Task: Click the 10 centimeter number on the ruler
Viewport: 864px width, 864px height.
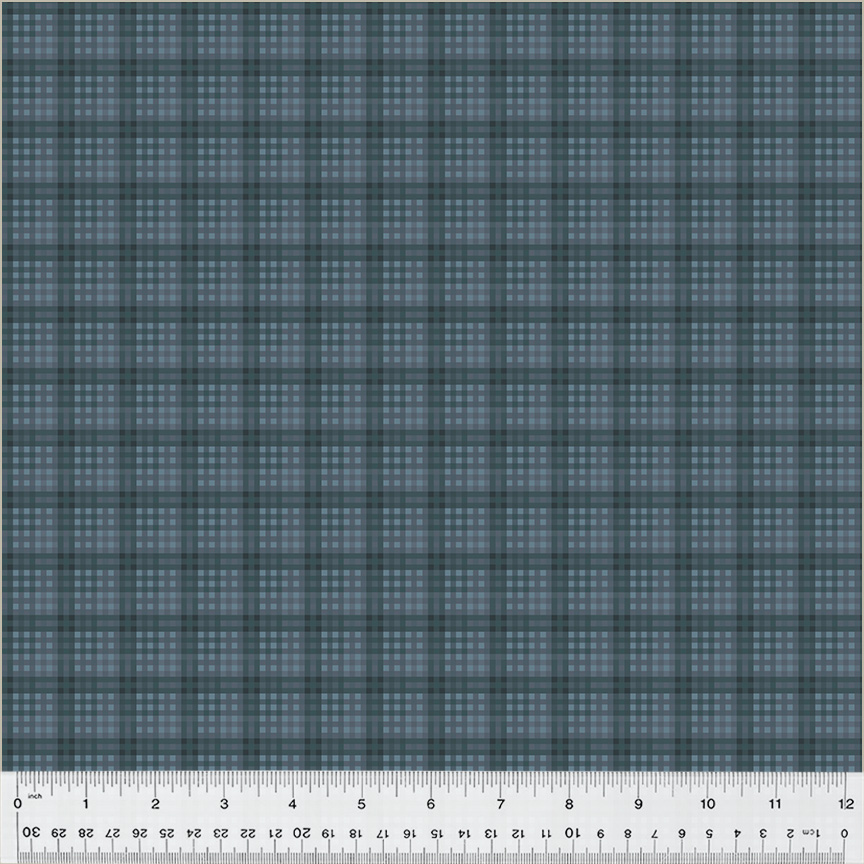Action: click(574, 833)
